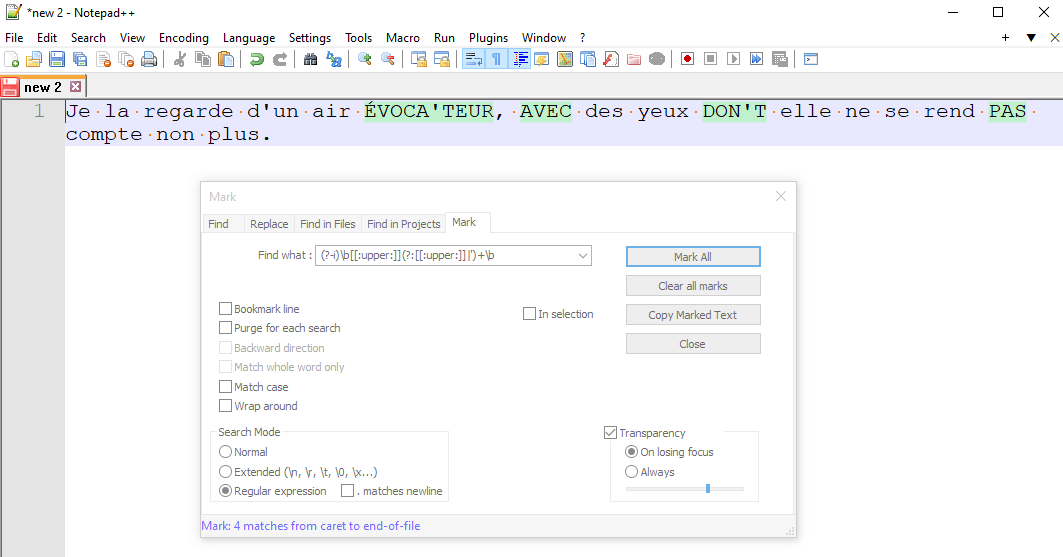Viewport: 1063px width, 557px height.
Task: Click the Stop recording macro icon
Action: (710, 60)
